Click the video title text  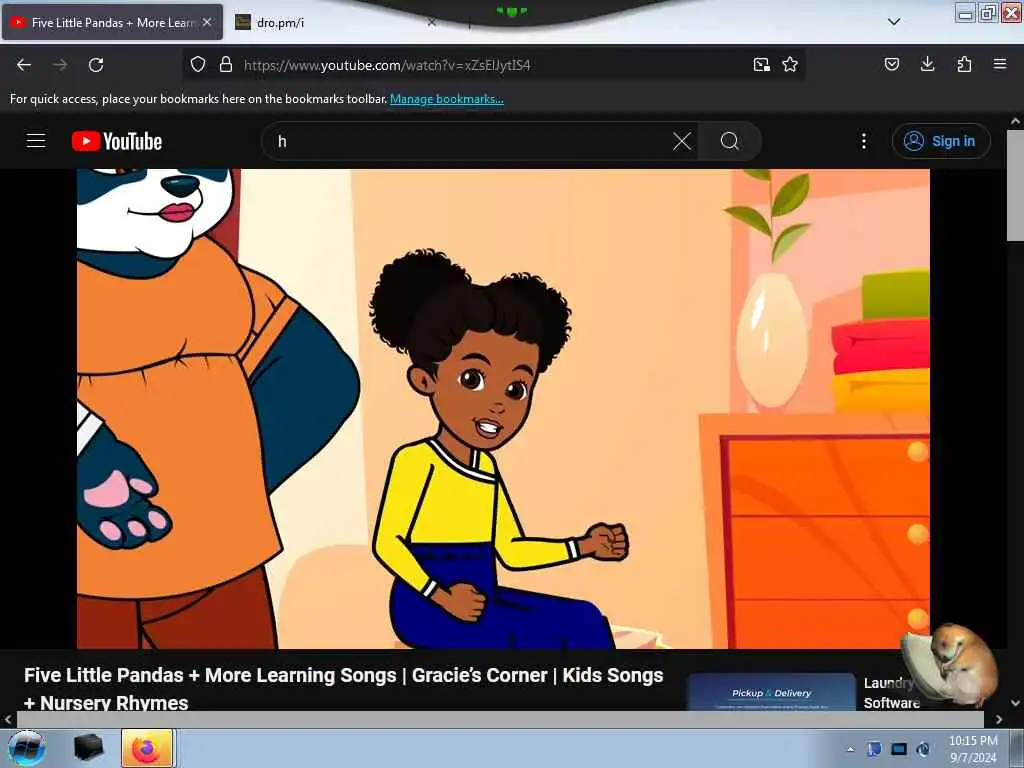[344, 688]
